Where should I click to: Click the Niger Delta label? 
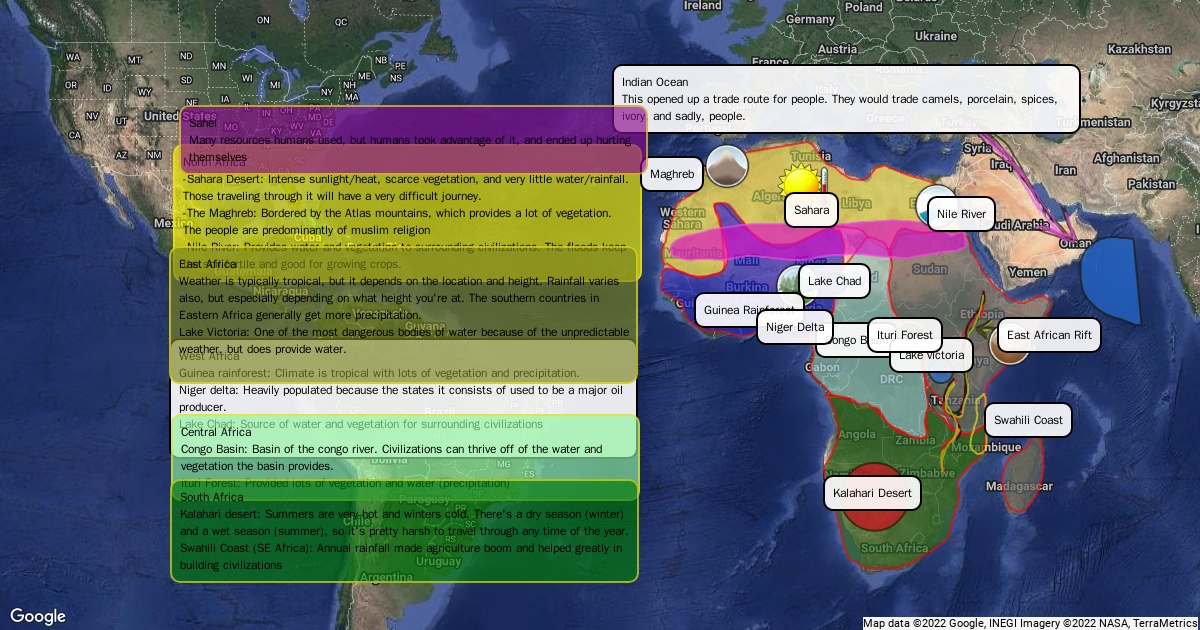tap(795, 327)
